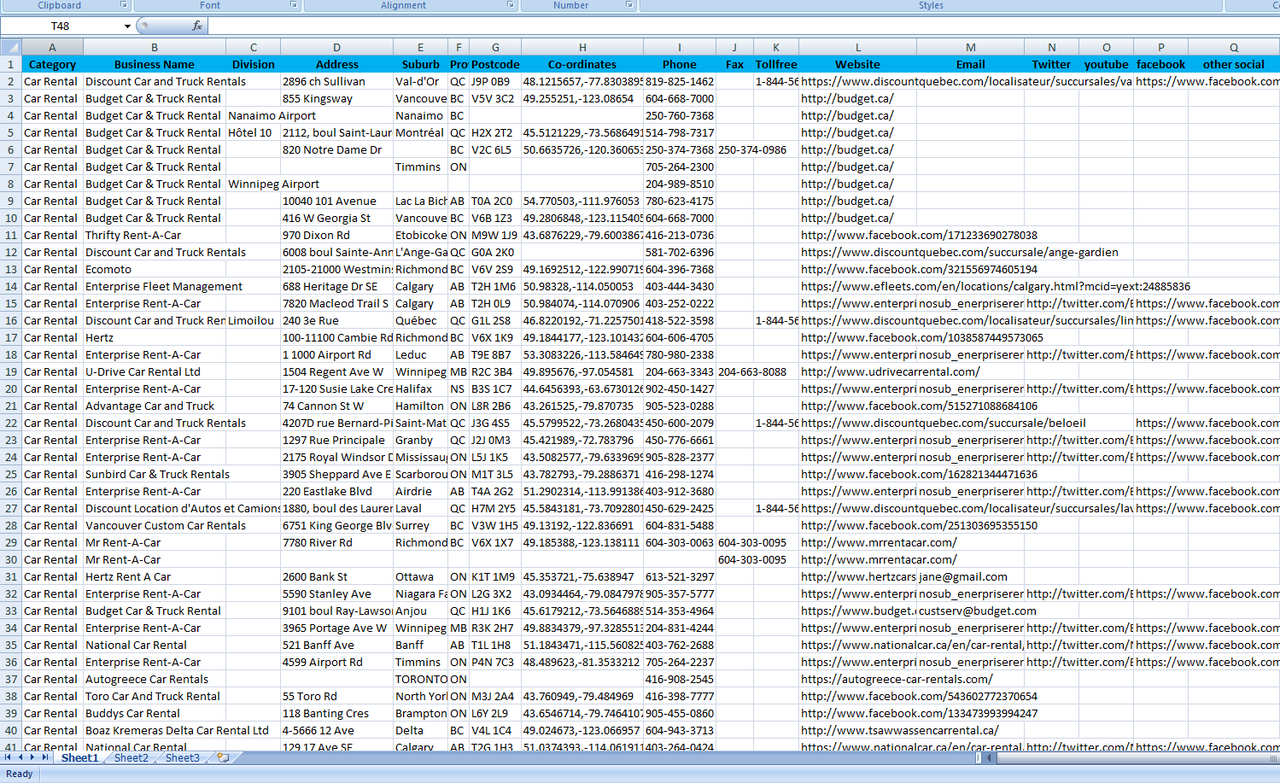
Task: Switch to the Sheet2 tab
Action: [131, 758]
